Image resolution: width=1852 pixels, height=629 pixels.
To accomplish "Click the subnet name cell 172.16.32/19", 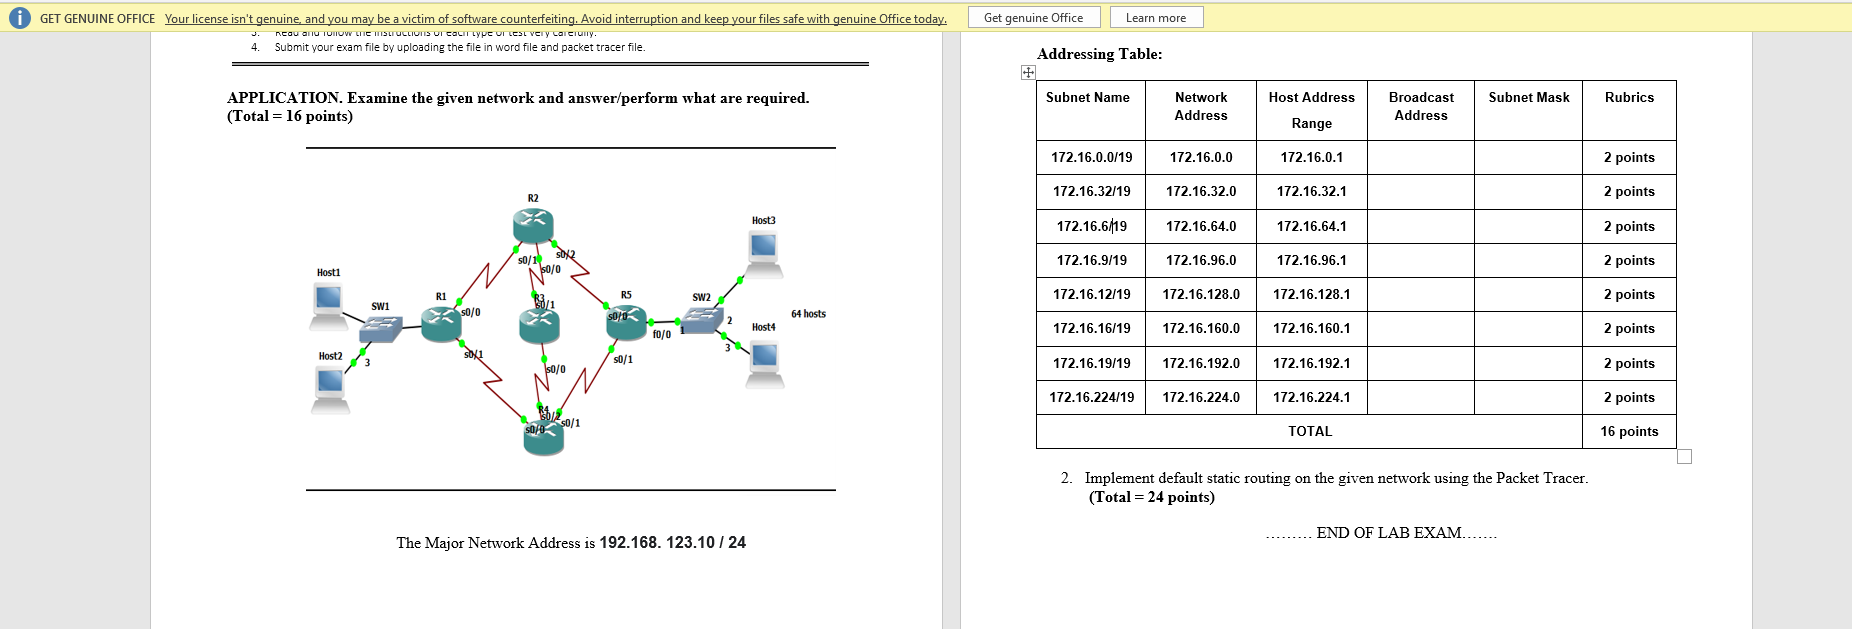I will coord(1092,192).
